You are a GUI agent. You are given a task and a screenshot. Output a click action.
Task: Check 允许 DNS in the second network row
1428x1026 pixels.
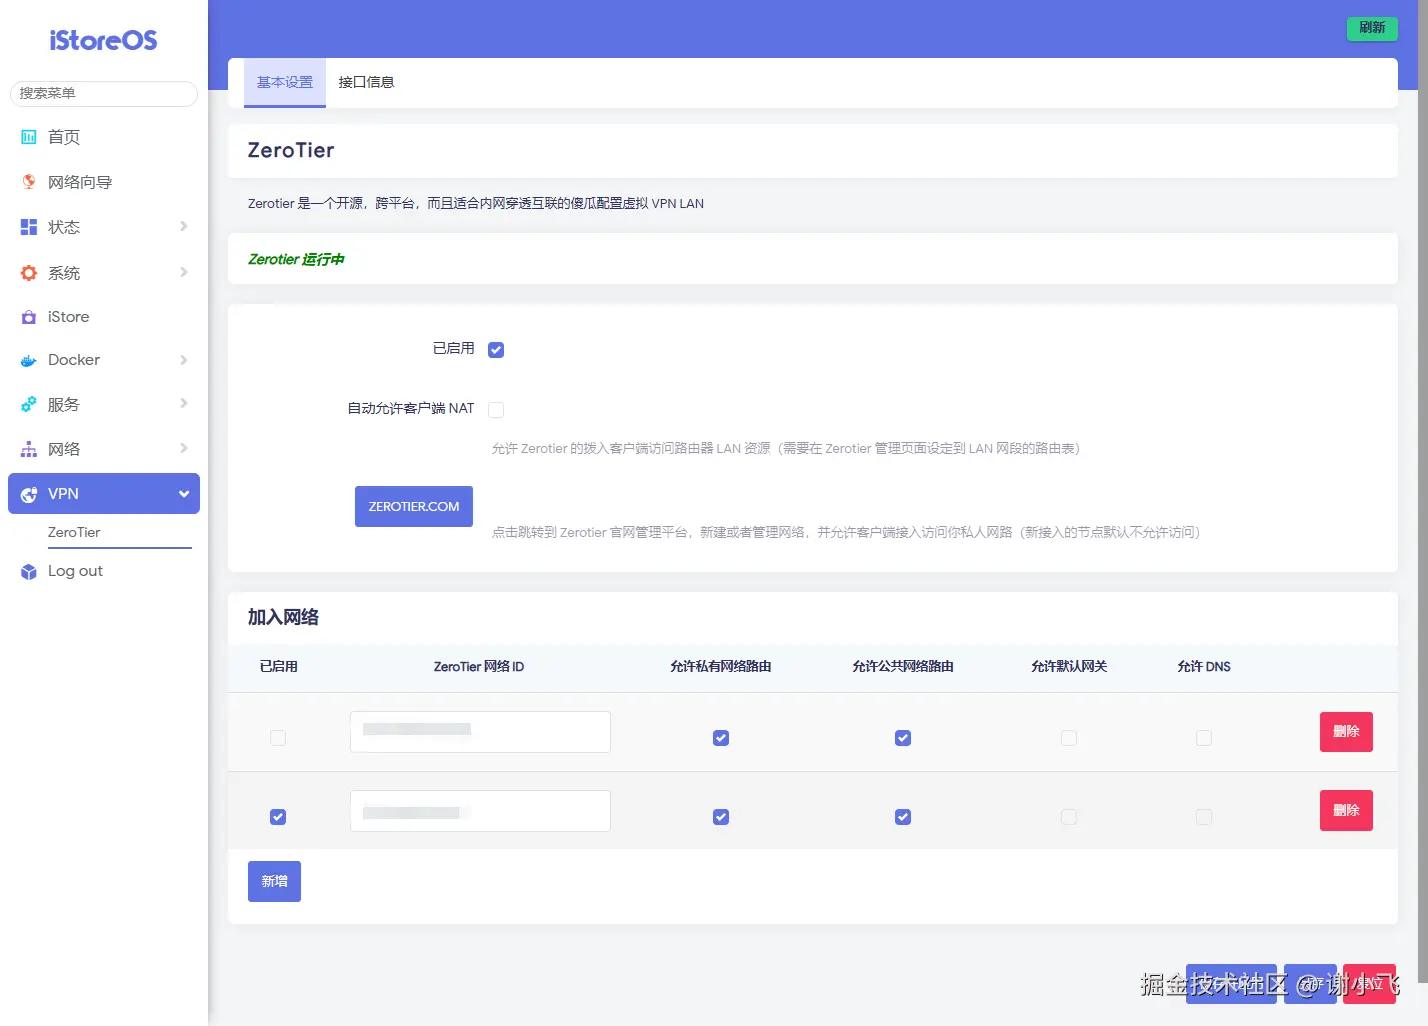1204,817
